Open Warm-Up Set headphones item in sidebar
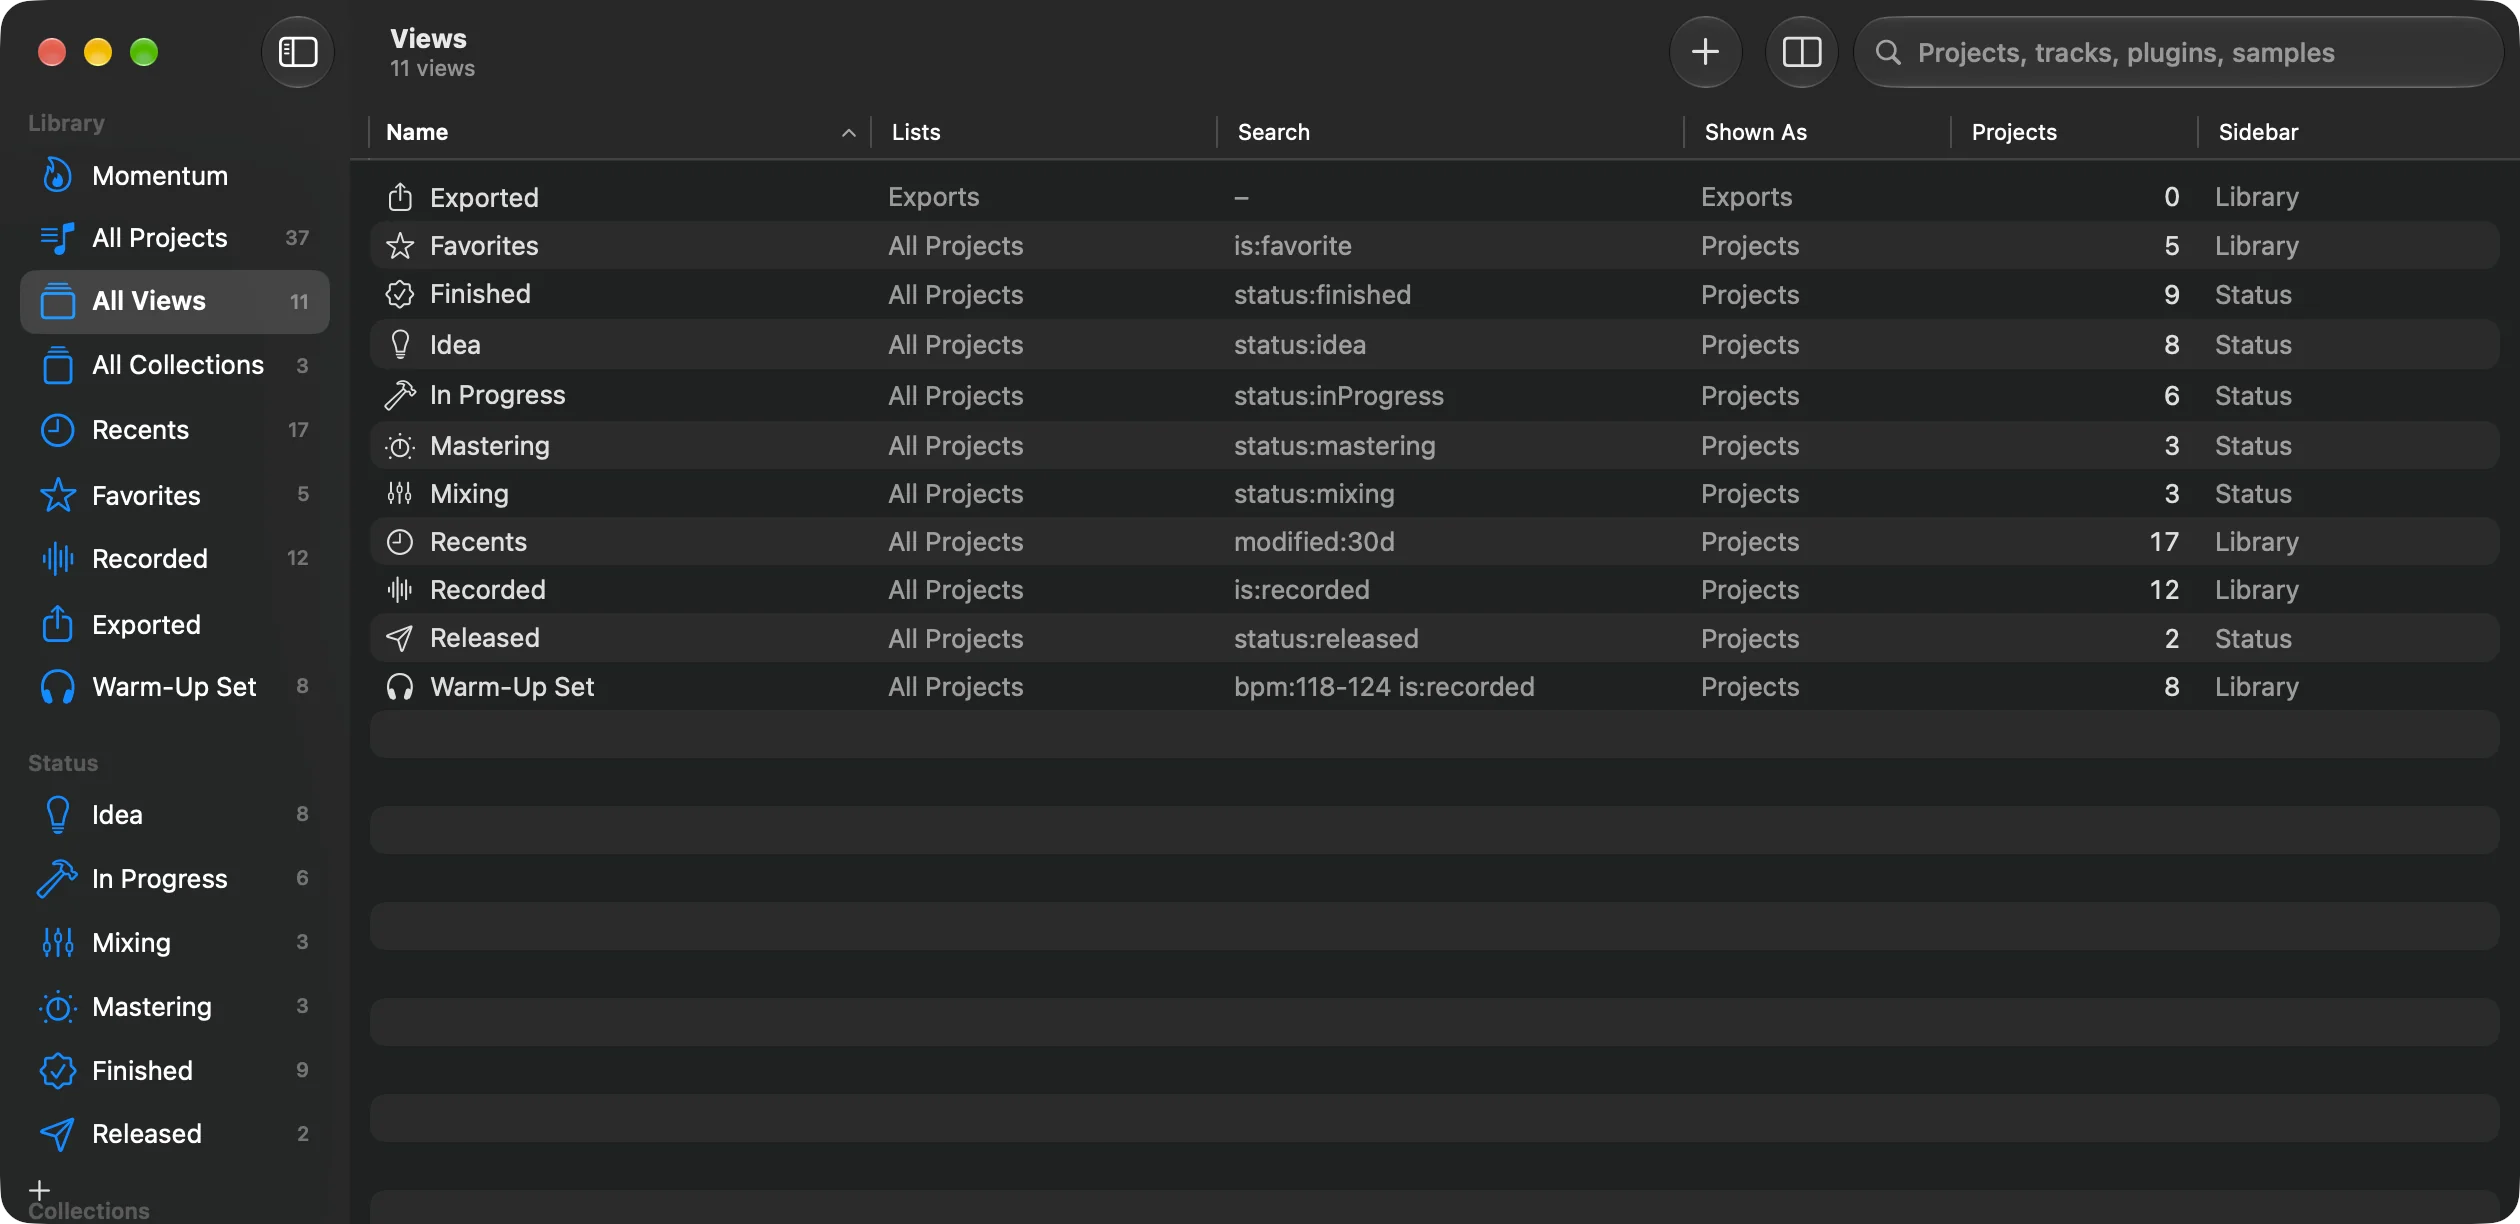This screenshot has width=2520, height=1224. (x=175, y=687)
